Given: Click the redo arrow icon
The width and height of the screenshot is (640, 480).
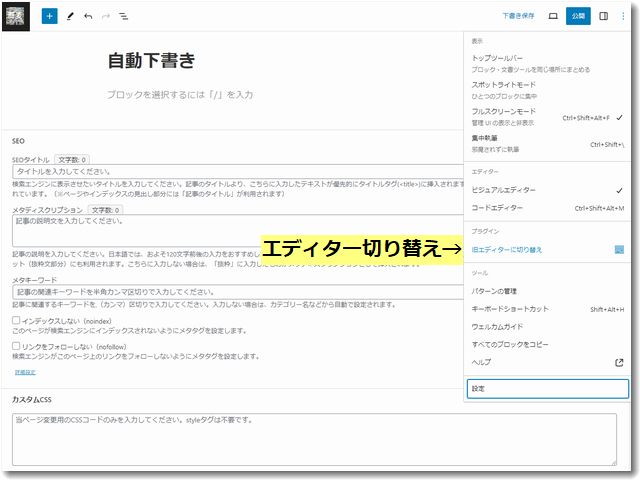Looking at the screenshot, I should click(106, 17).
